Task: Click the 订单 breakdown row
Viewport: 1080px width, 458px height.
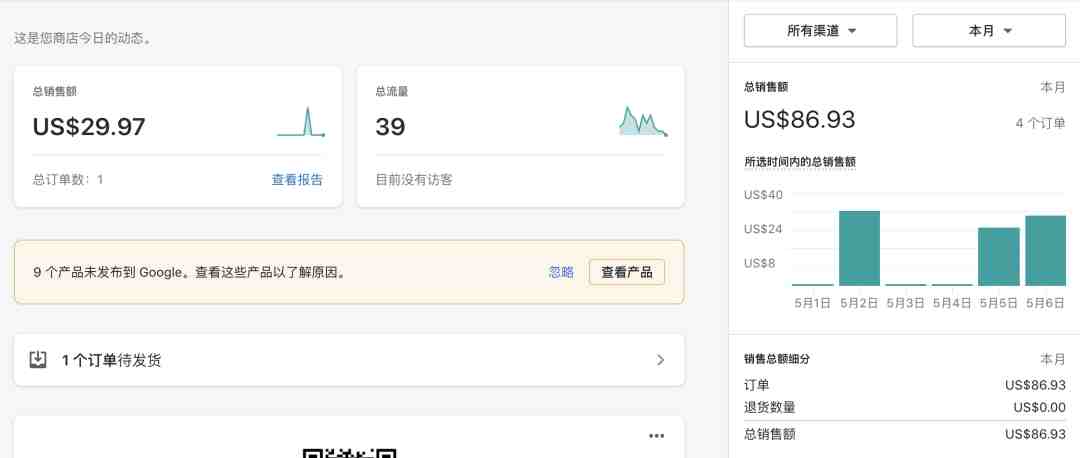Action: pyautogui.click(x=905, y=385)
